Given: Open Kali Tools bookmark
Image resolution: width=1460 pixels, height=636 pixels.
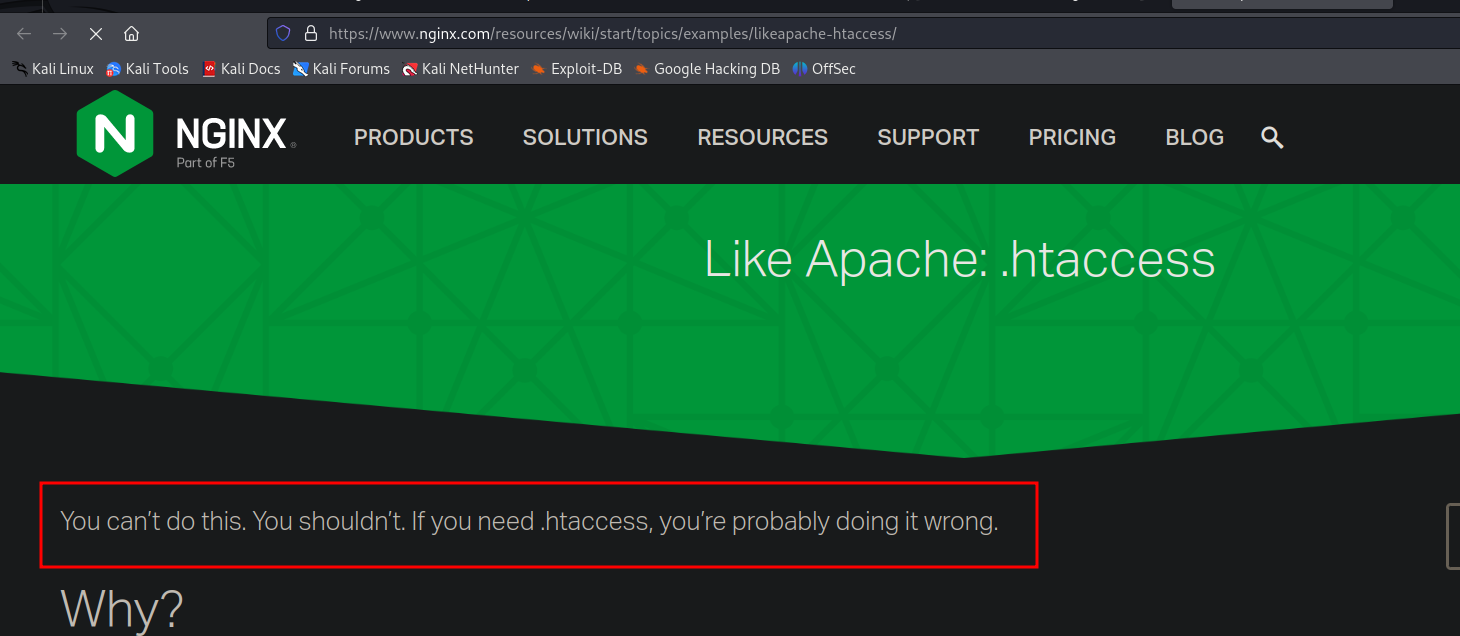Looking at the screenshot, I should tap(147, 69).
